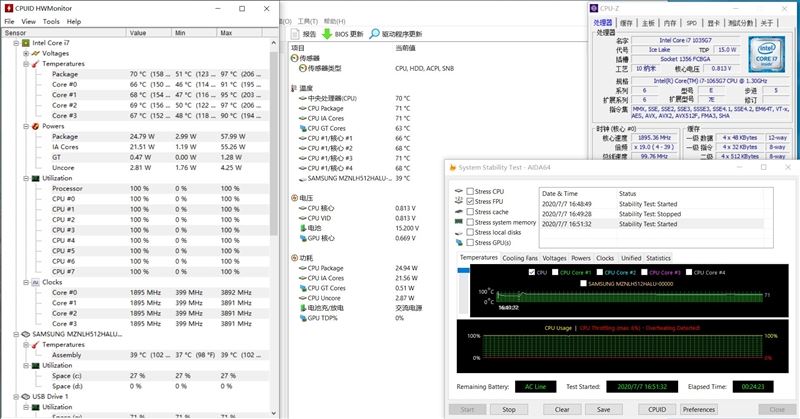Click the Clocks icon in HWMonitor tree
This screenshot has width=800, height=419.
tap(36, 282)
